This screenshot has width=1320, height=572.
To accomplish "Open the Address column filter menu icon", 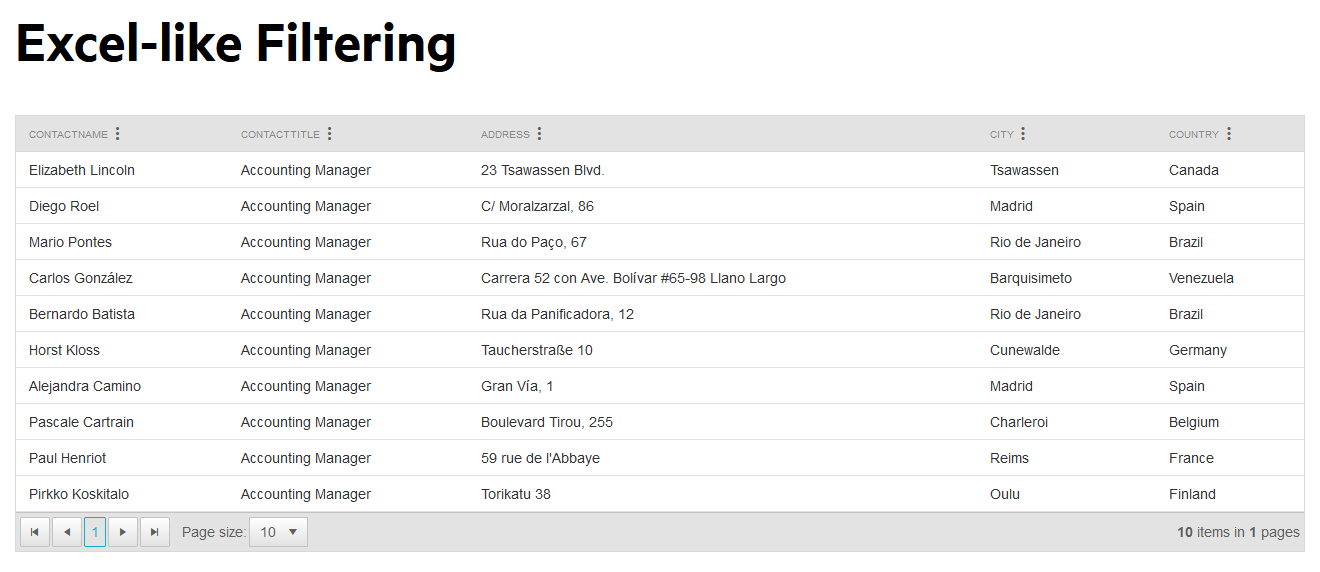I will pos(540,134).
